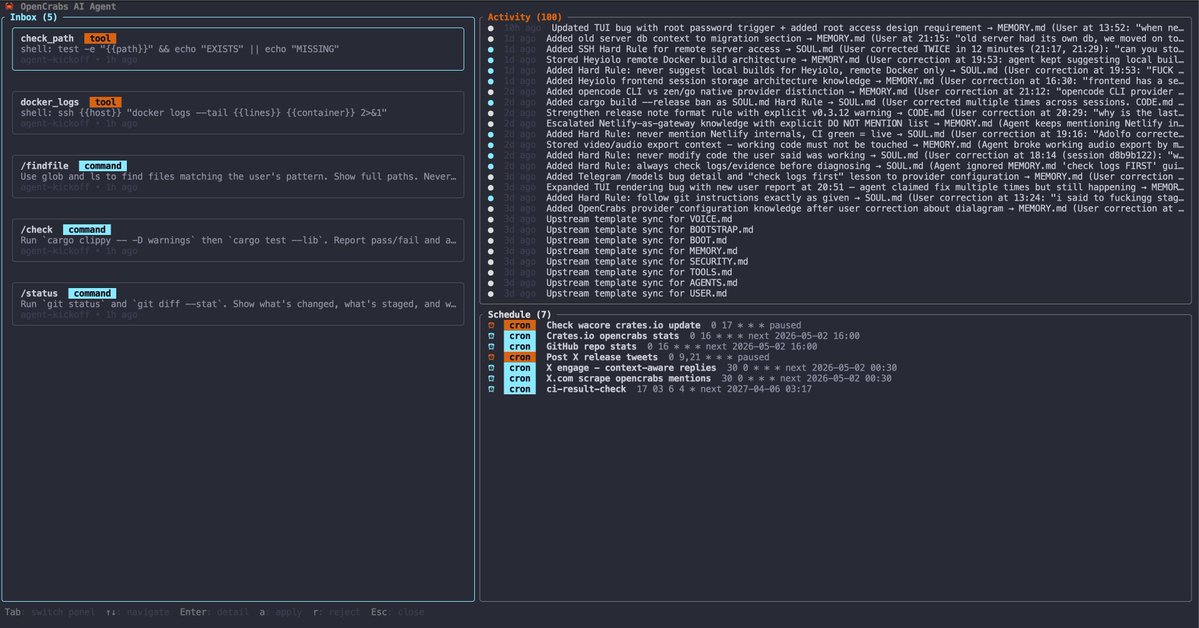Click the icon beside Check wacore crates.io update
1199x628 pixels.
(x=491, y=325)
